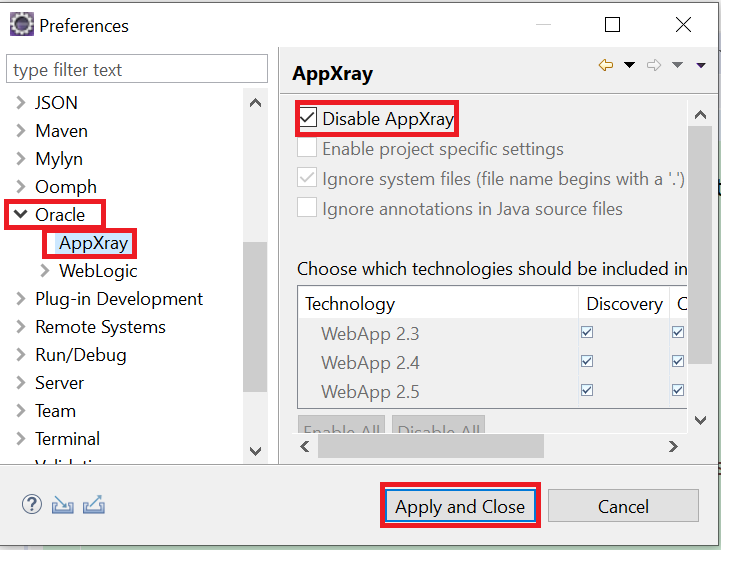
Task: Expand the WebLogic tree node
Action: (44, 270)
